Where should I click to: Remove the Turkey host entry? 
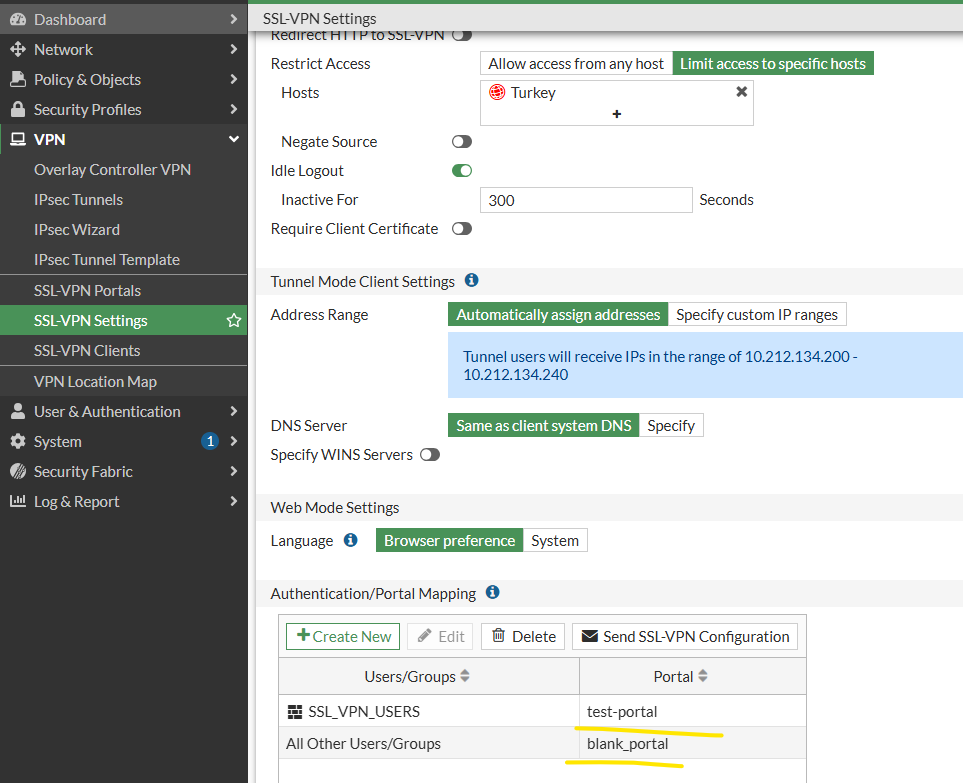(741, 92)
